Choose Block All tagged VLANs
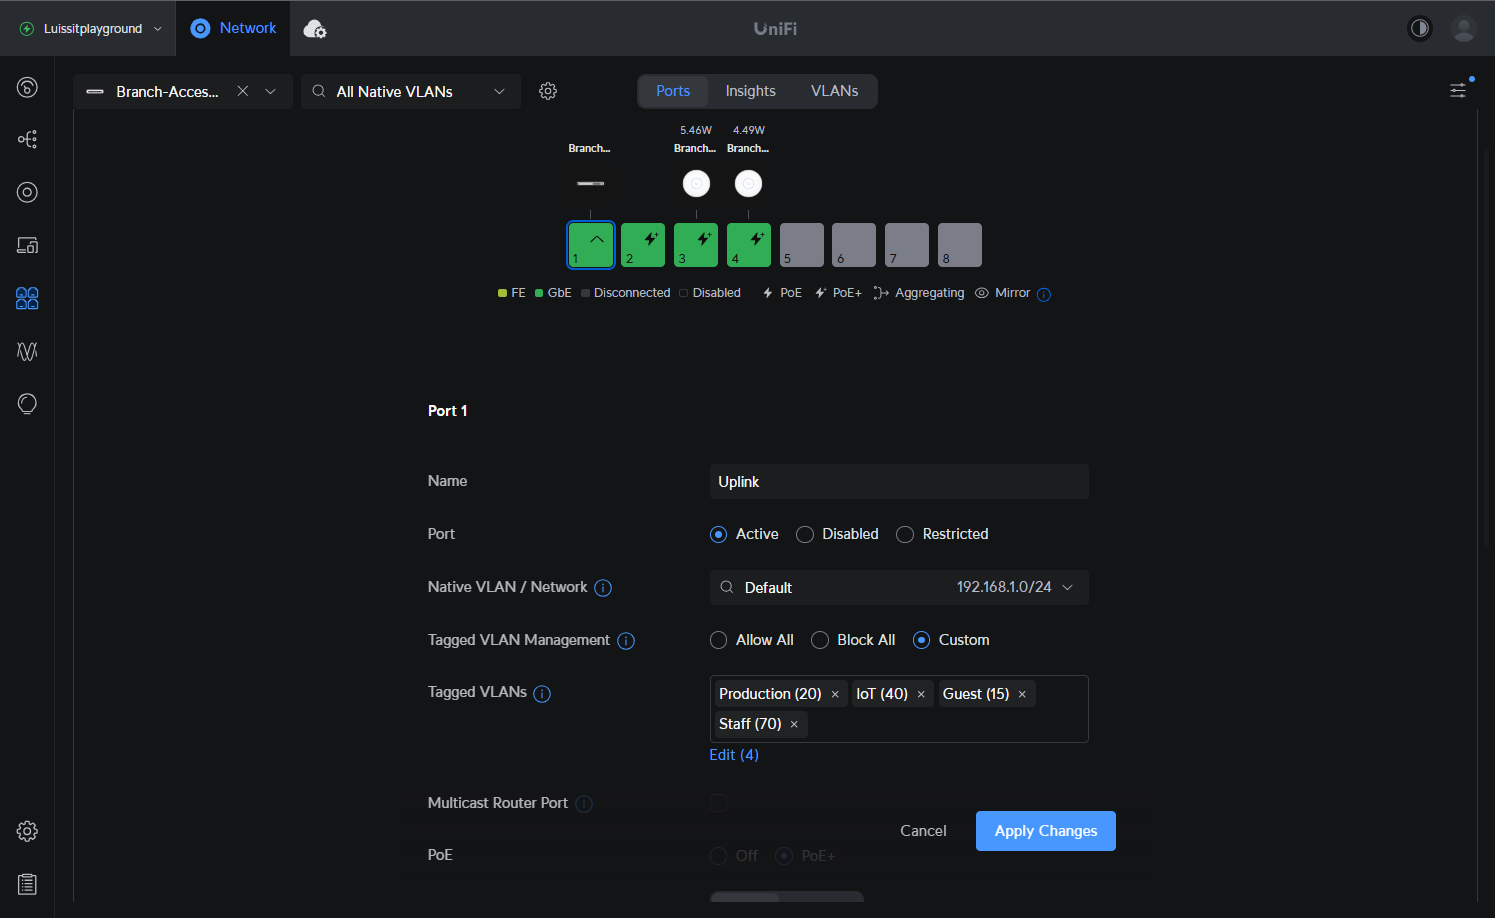This screenshot has height=918, width=1495. [820, 640]
